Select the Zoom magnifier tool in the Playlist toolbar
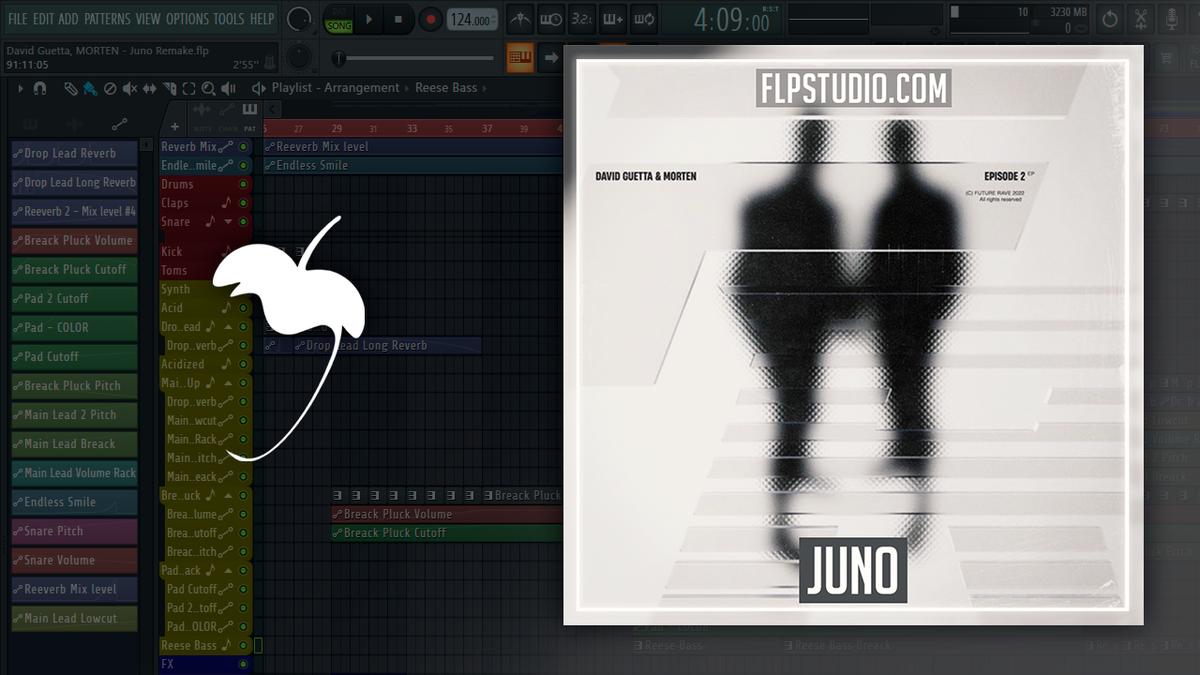 (209, 88)
